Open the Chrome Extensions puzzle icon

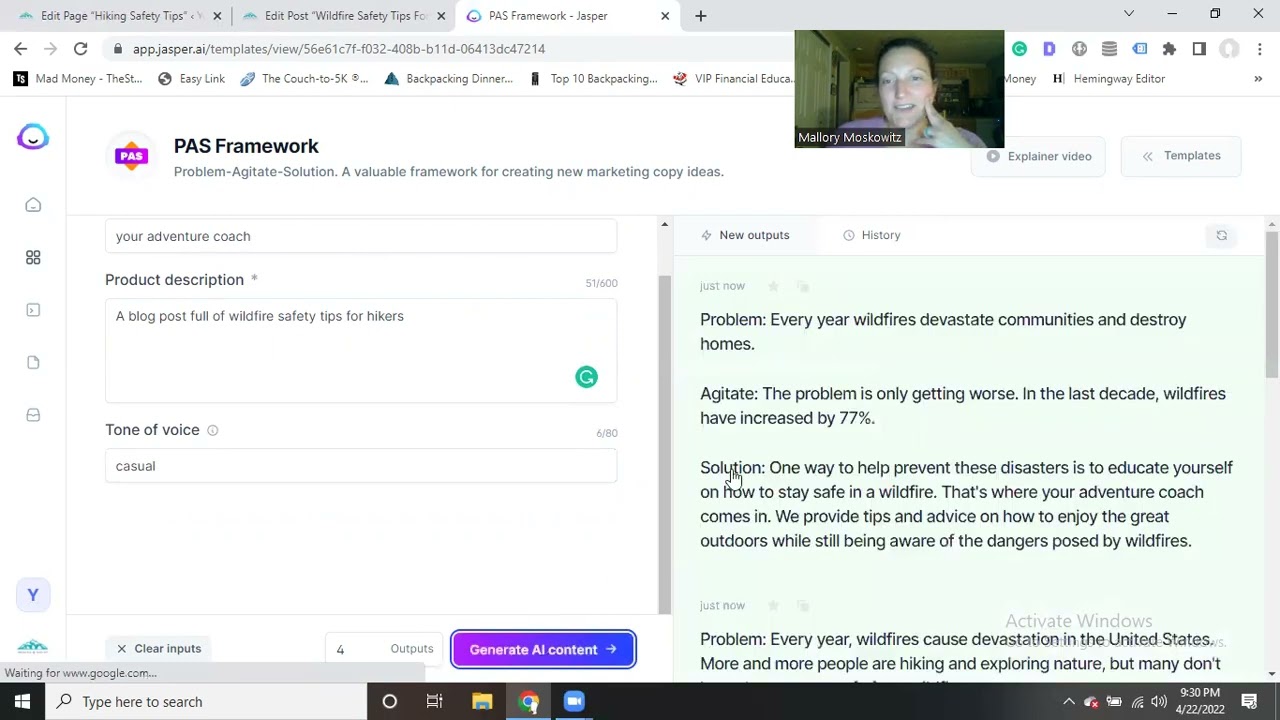click(x=1169, y=48)
